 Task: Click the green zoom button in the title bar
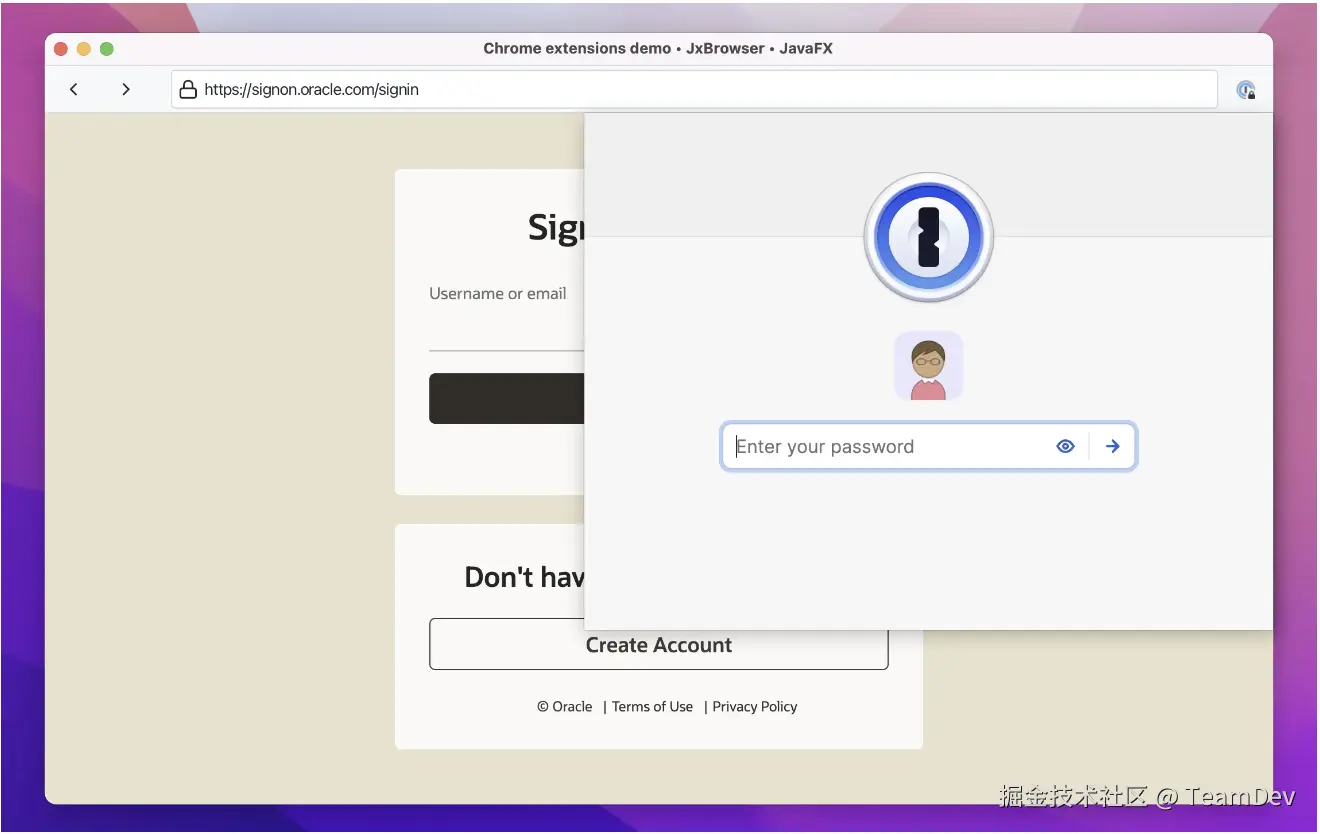pyautogui.click(x=107, y=47)
